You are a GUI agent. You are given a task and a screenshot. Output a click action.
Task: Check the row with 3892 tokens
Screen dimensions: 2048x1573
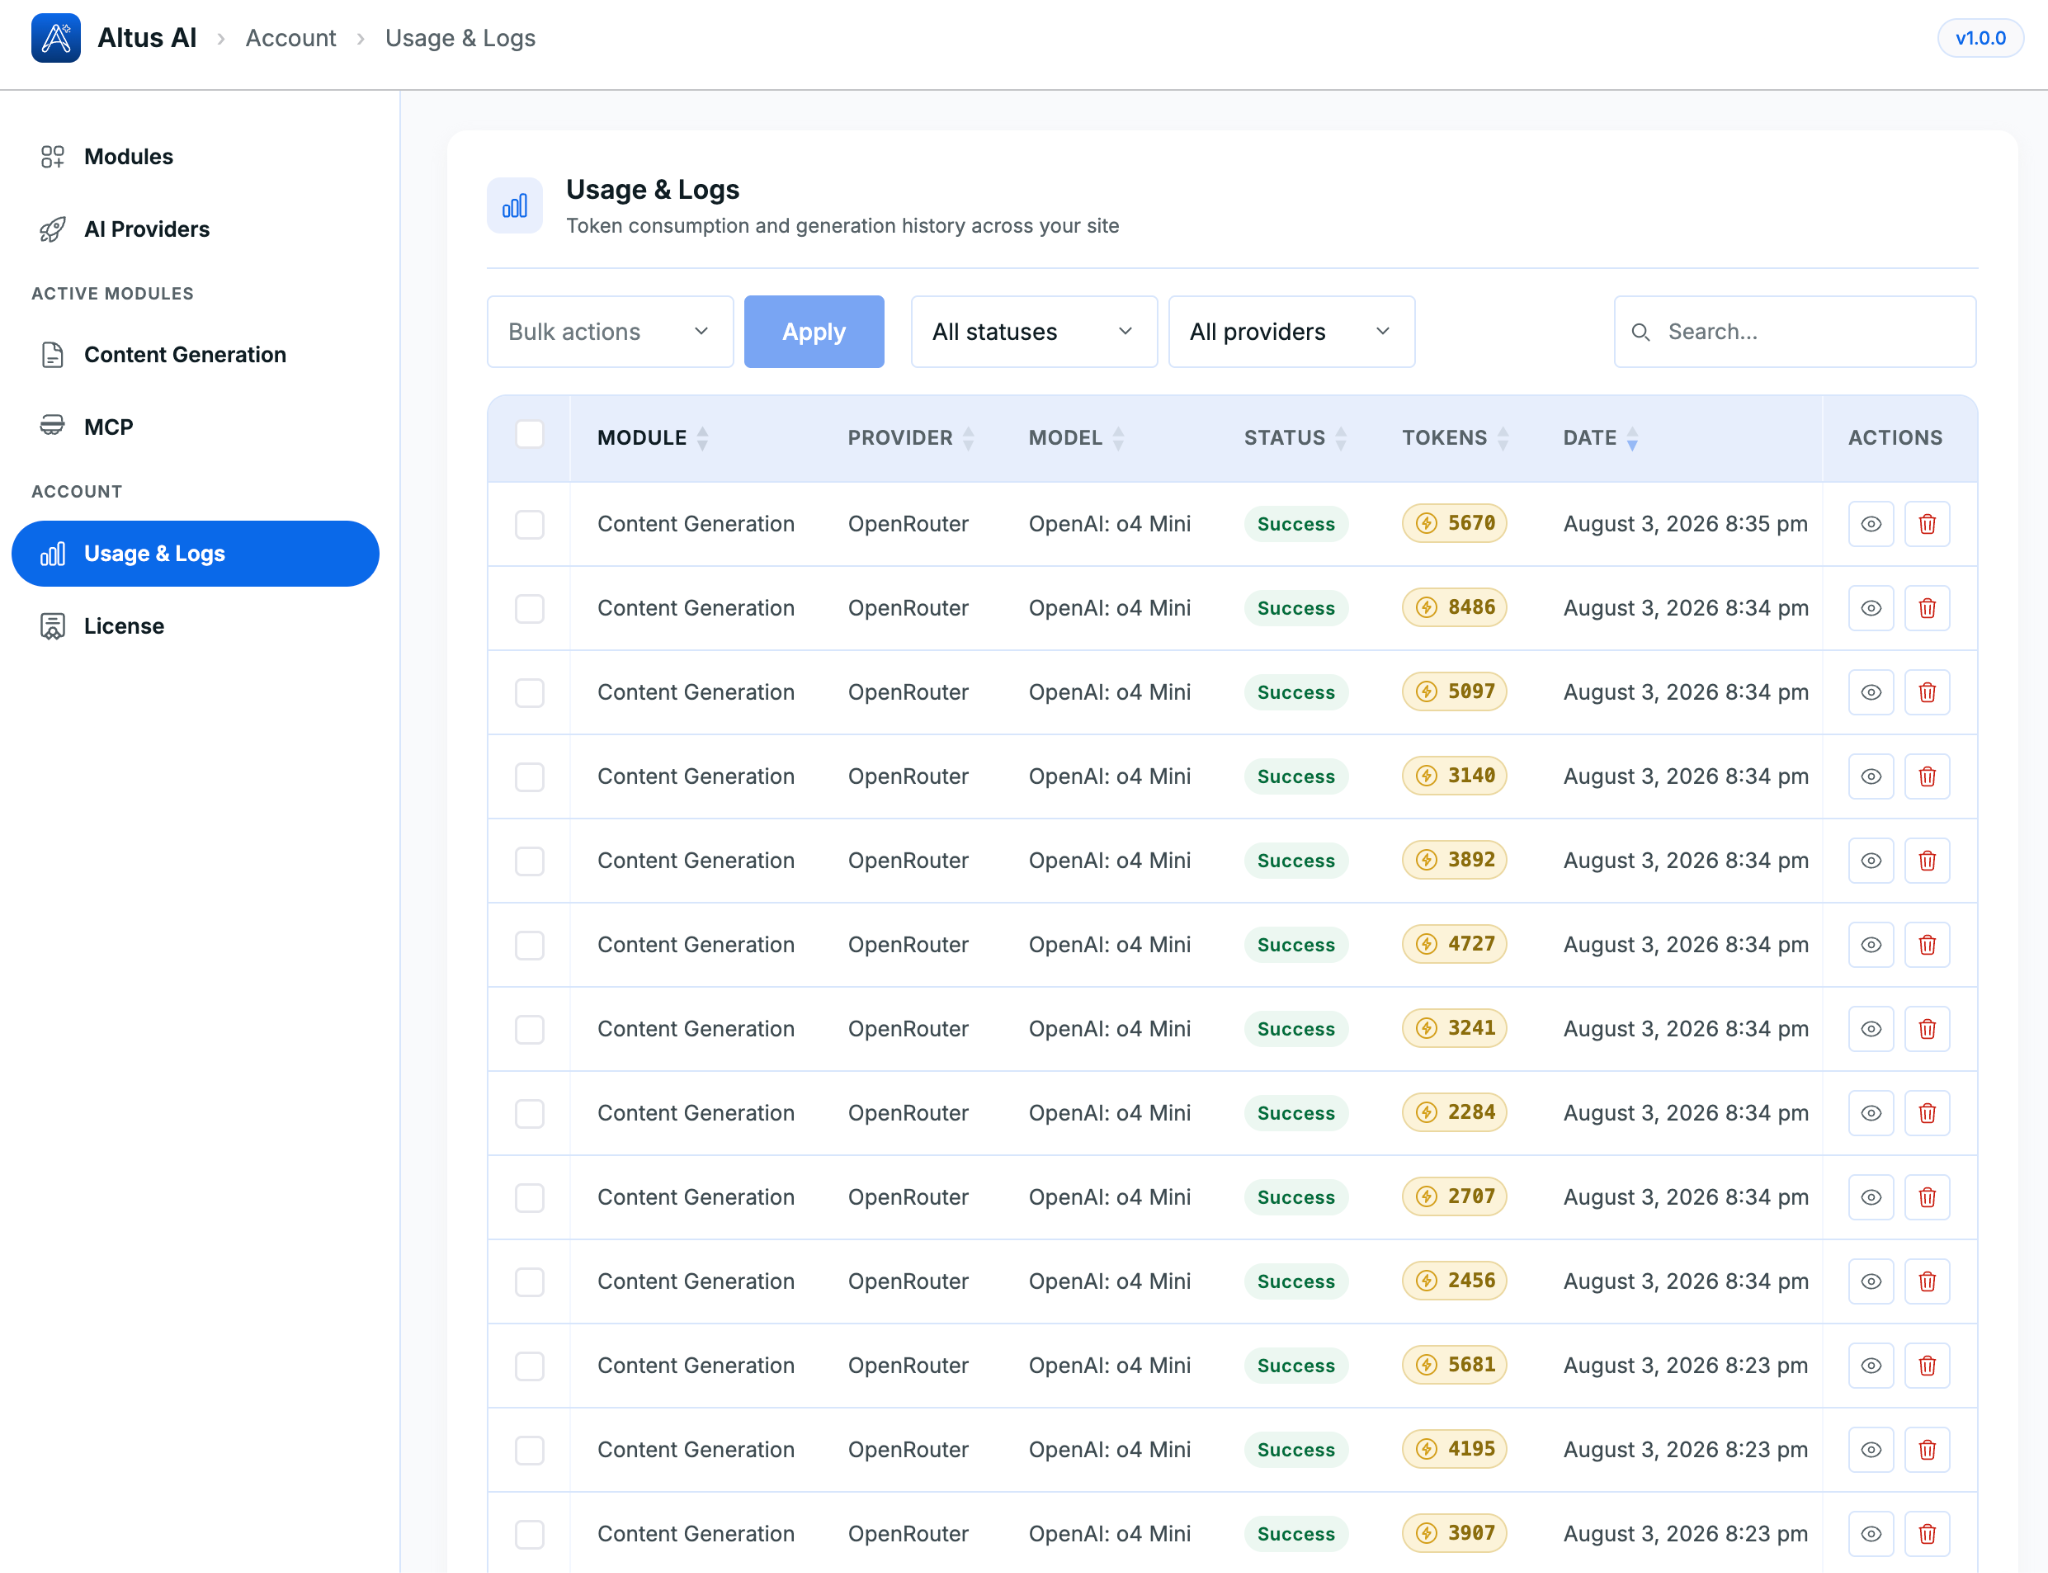529,861
